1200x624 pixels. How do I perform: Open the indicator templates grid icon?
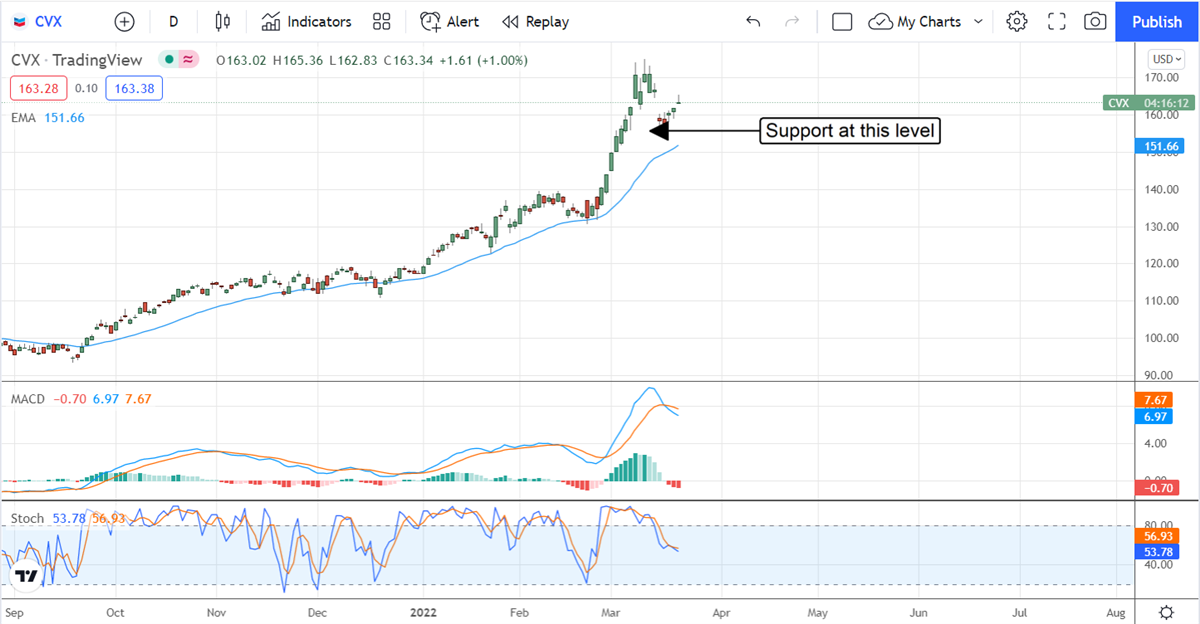point(381,21)
